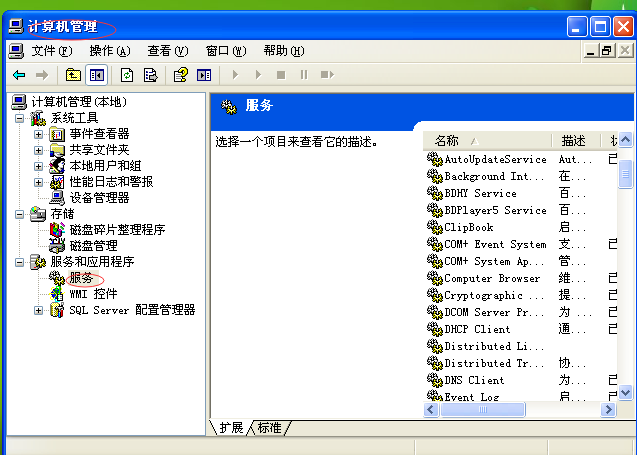Sort services by 名称 column header
This screenshot has height=455, width=637.
coord(488,141)
